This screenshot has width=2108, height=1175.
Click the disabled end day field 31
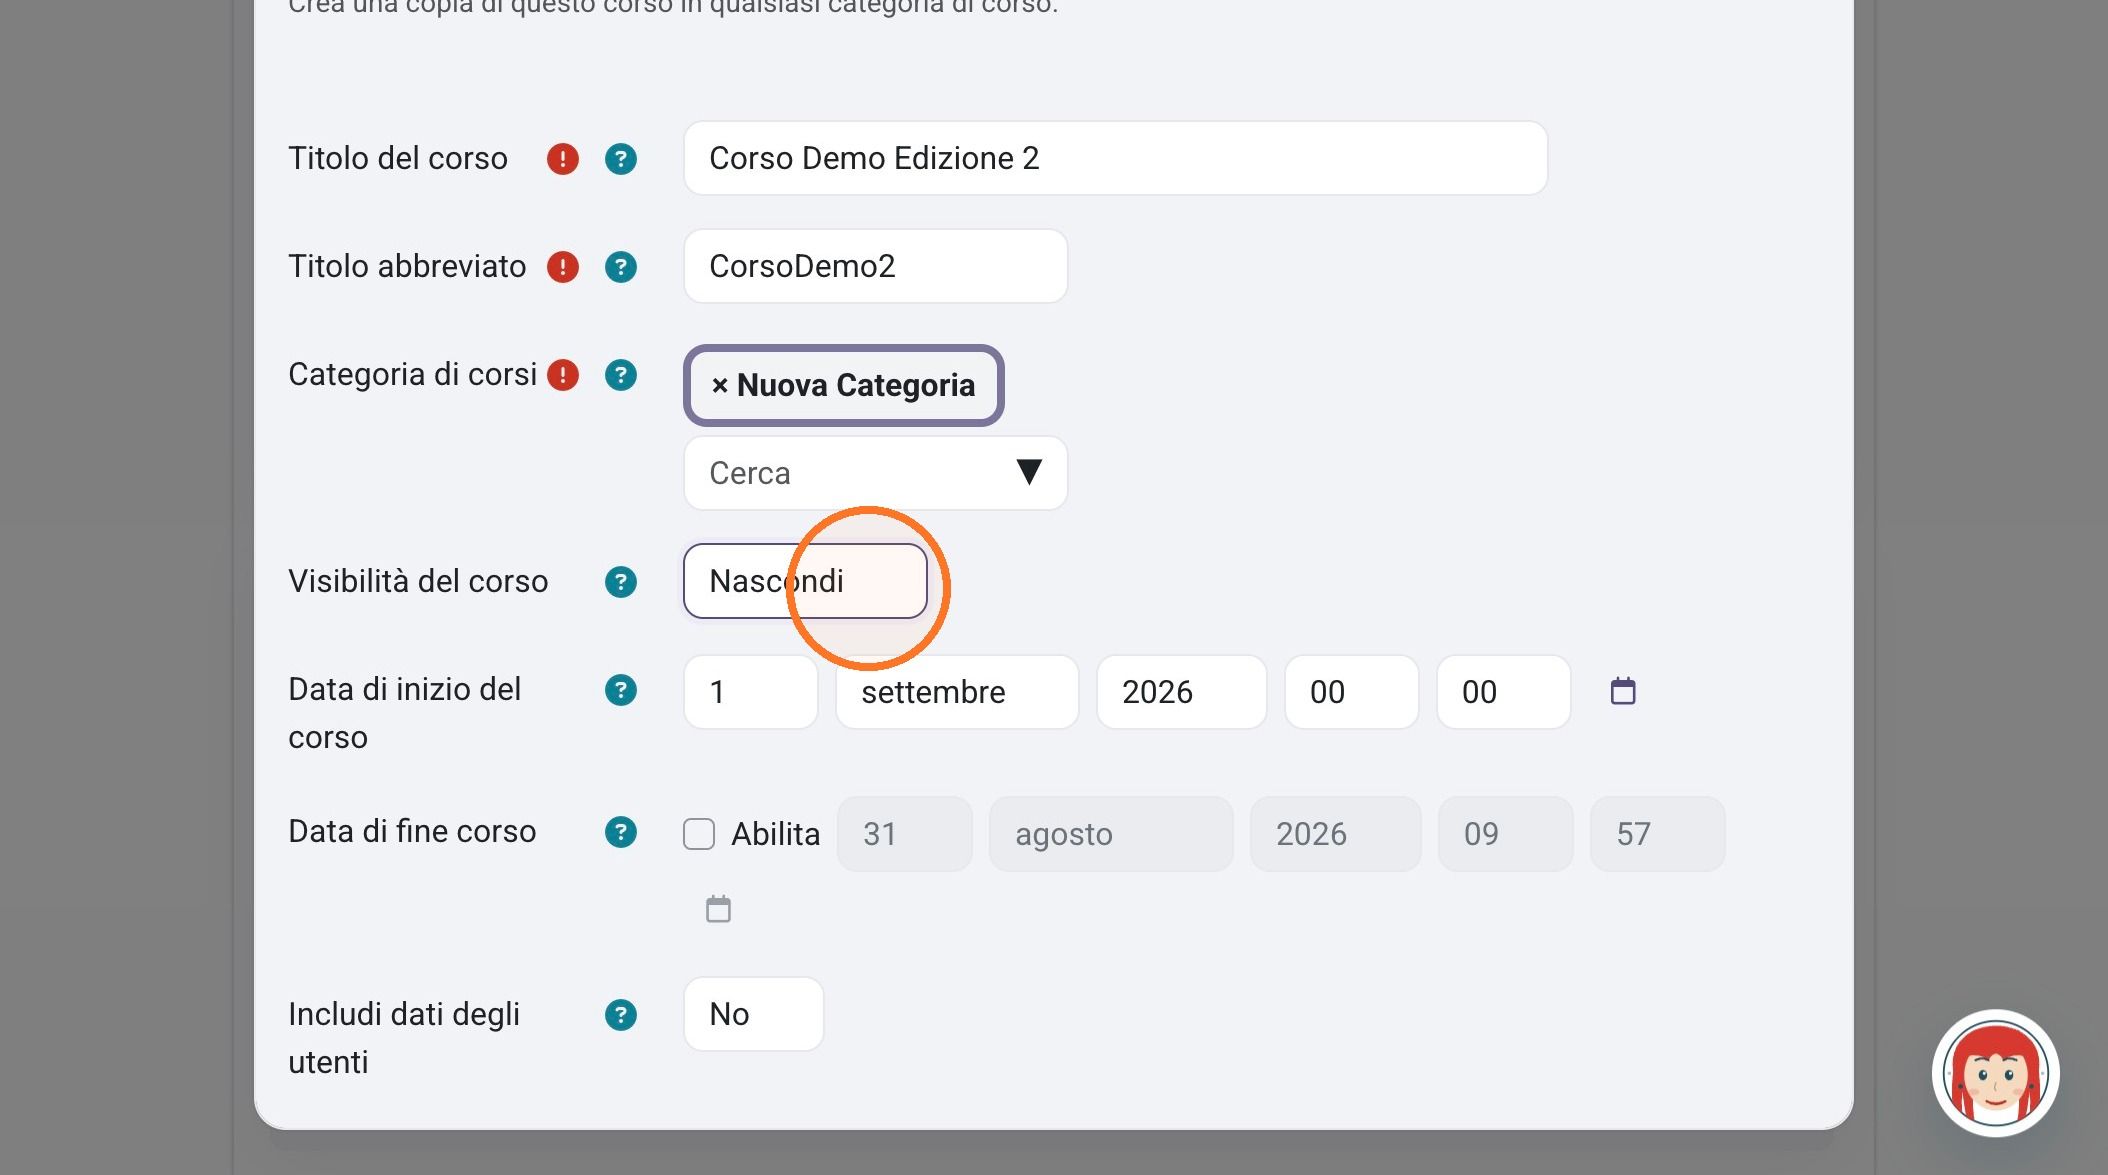tap(904, 834)
